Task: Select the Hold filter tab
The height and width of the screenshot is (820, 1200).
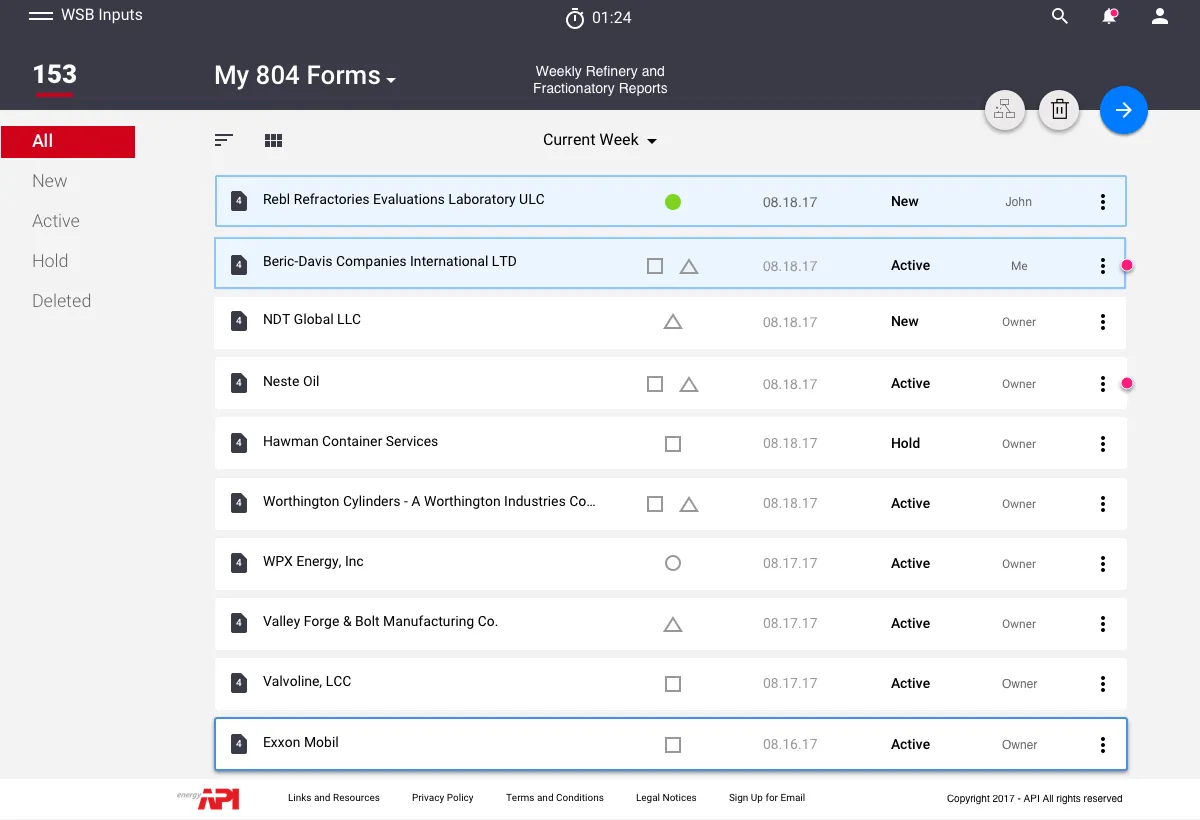Action: [50, 261]
